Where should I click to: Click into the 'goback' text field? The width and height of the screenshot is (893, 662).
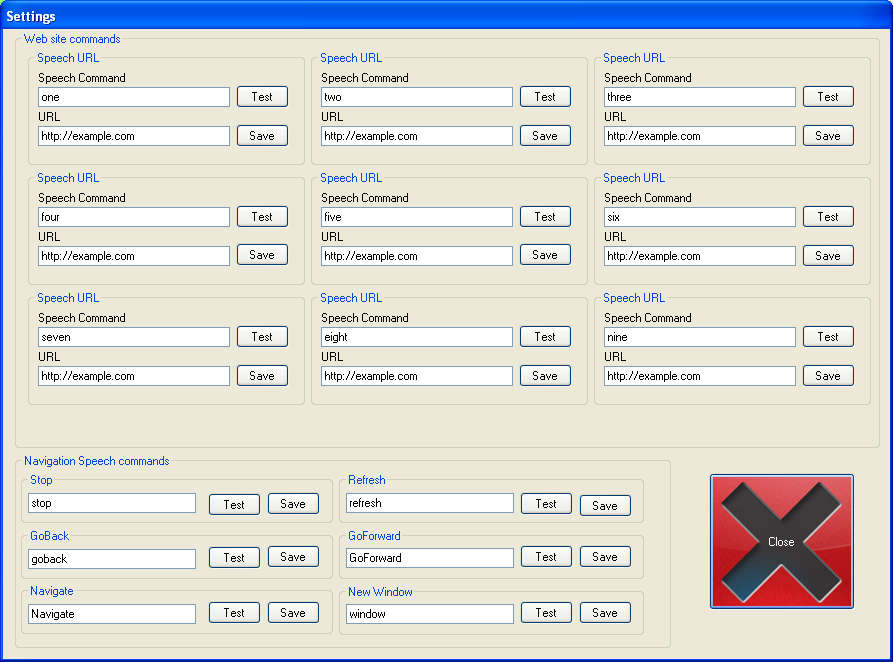(112, 559)
